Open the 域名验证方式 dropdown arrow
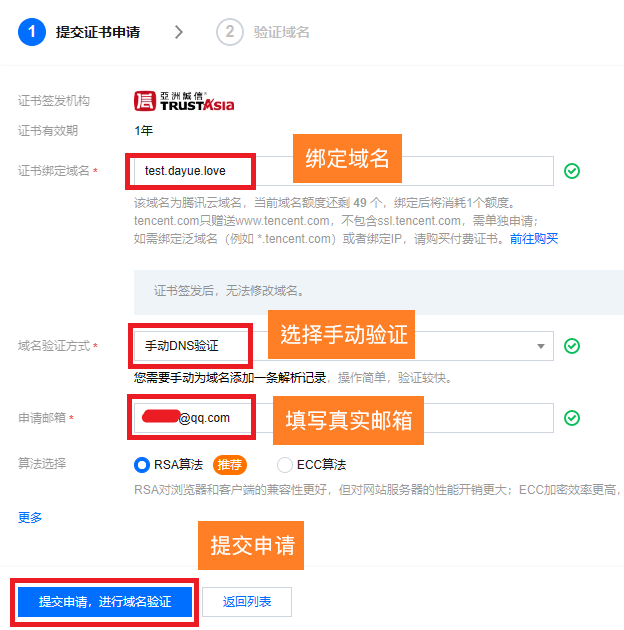Viewport: 624px width, 630px height. (x=541, y=346)
